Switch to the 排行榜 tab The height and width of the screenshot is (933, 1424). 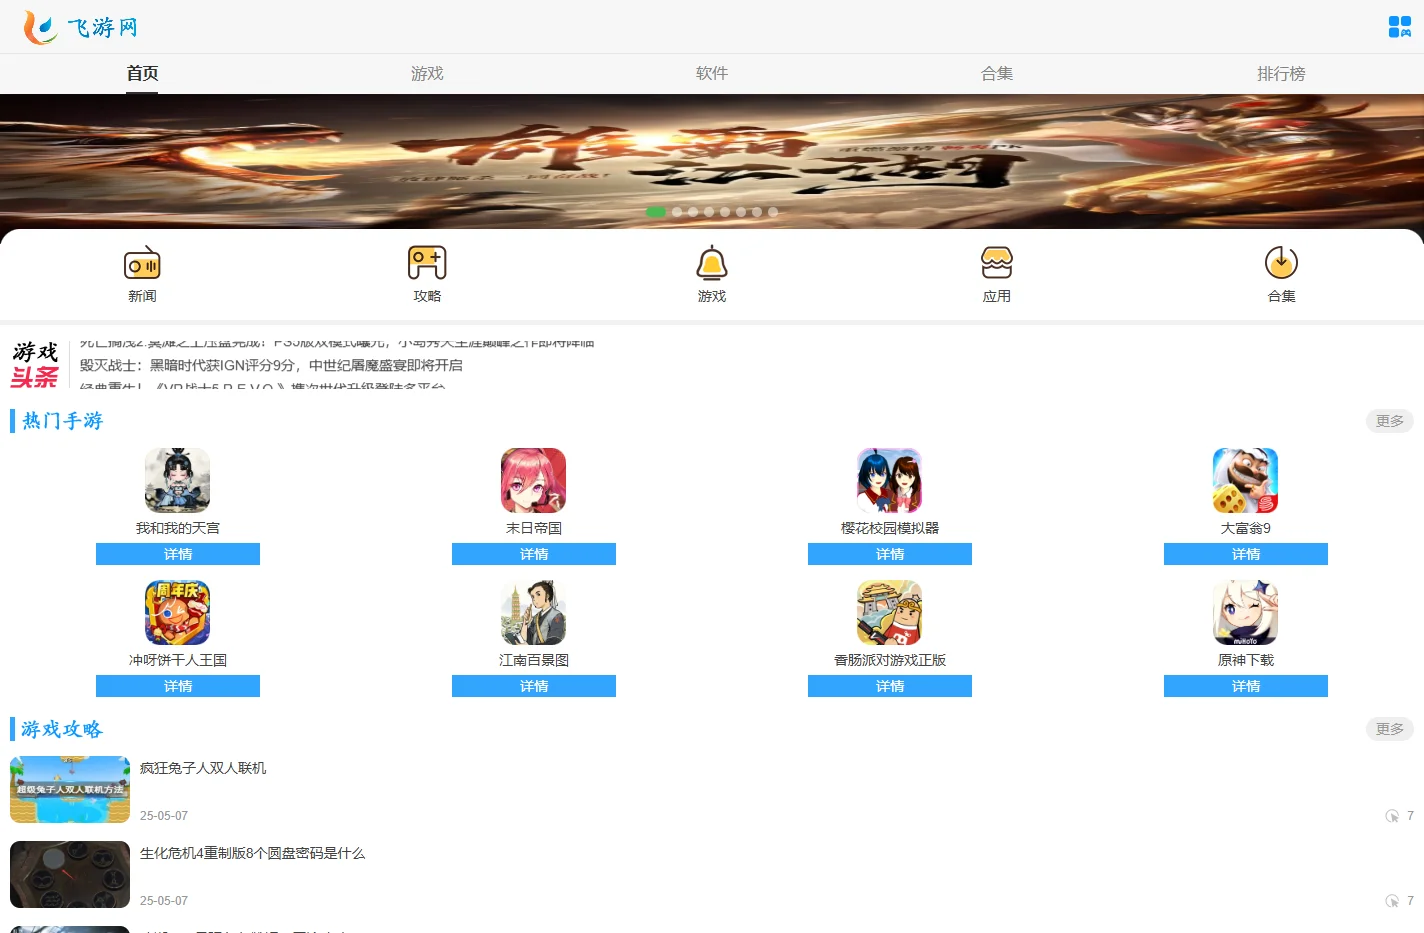tap(1281, 73)
